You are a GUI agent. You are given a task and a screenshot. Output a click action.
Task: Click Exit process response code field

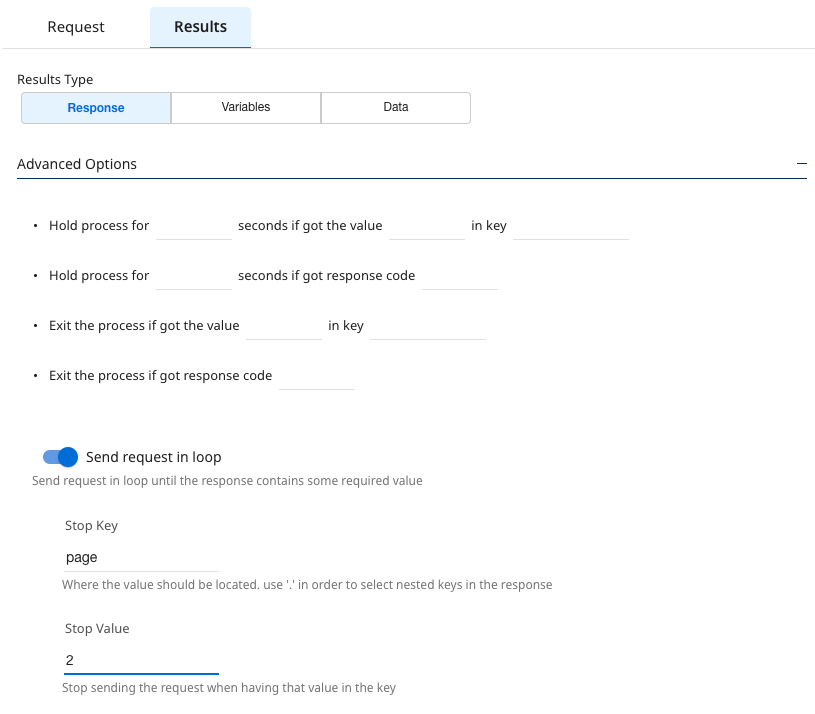[x=317, y=376]
